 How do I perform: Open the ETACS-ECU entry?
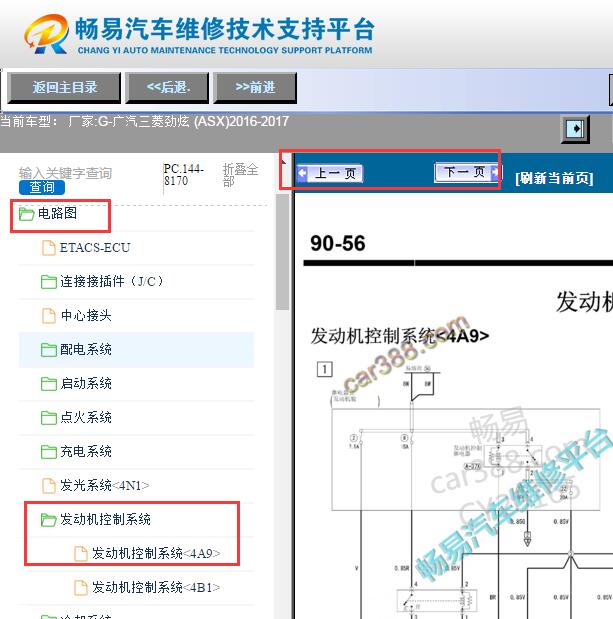[x=95, y=248]
